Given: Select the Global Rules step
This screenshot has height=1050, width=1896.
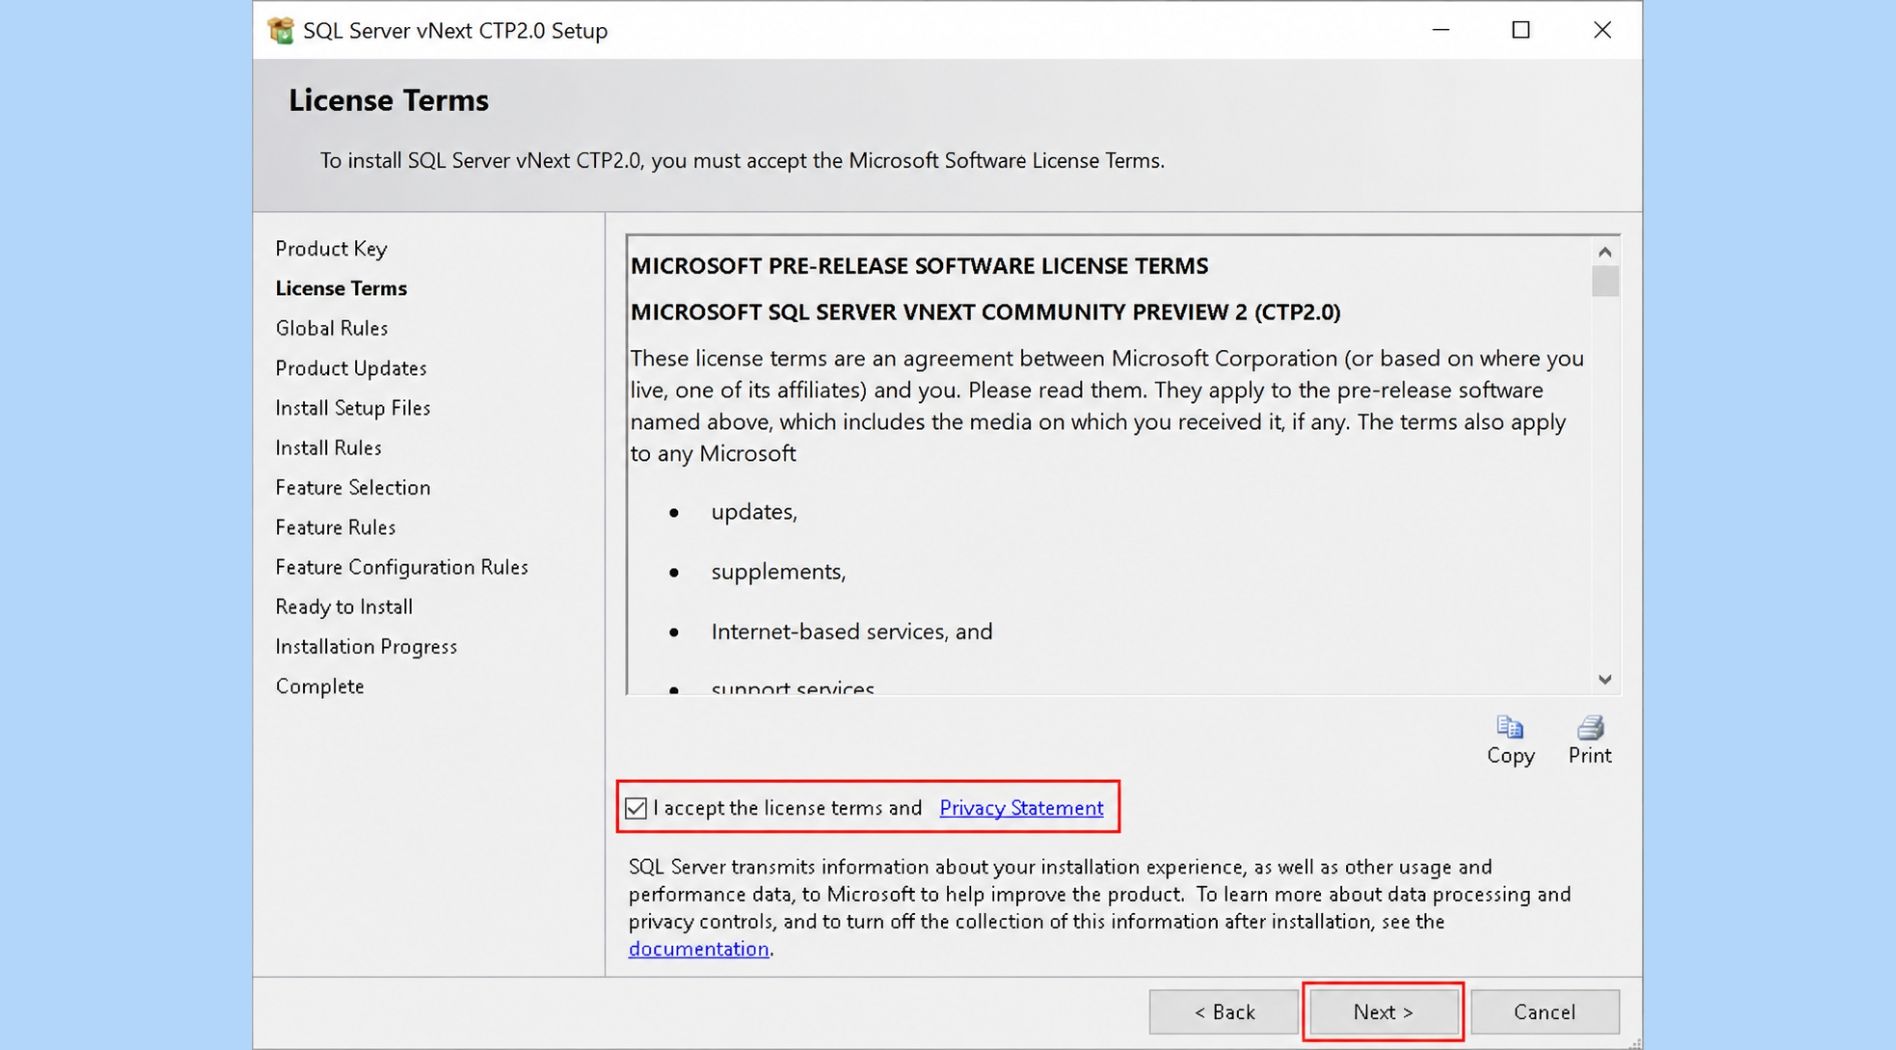Looking at the screenshot, I should pos(331,328).
